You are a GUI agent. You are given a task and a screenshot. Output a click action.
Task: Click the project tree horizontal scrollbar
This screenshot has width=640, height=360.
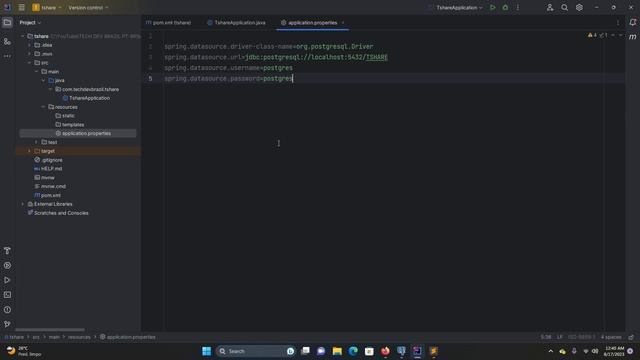pyautogui.click(x=50, y=329)
